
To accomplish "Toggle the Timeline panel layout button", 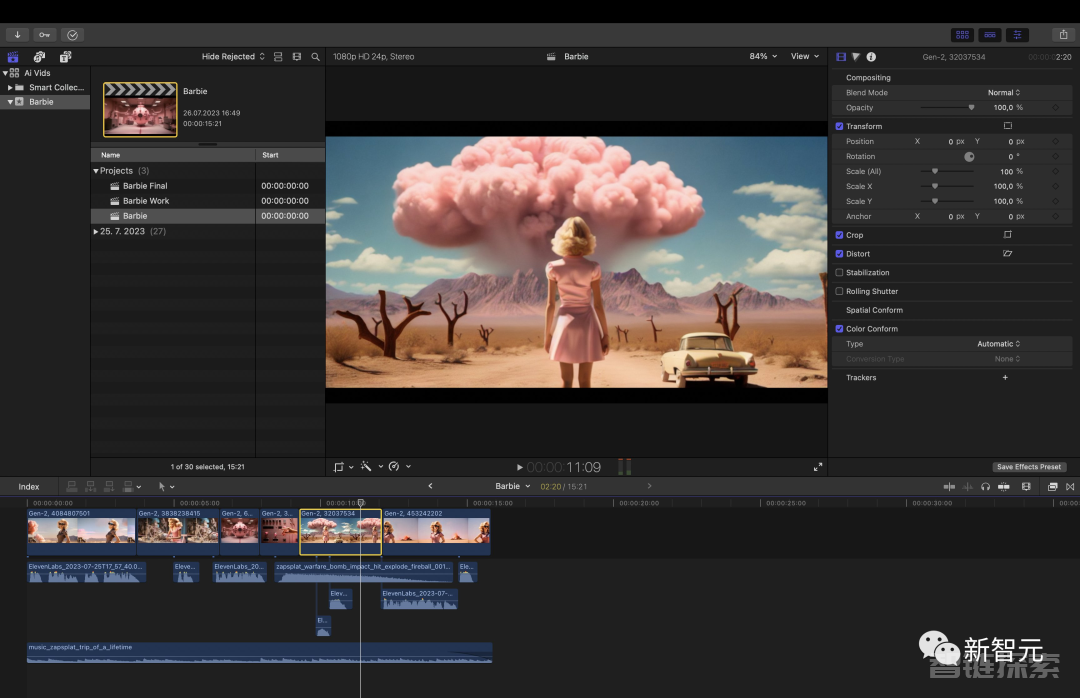I will (x=990, y=34).
